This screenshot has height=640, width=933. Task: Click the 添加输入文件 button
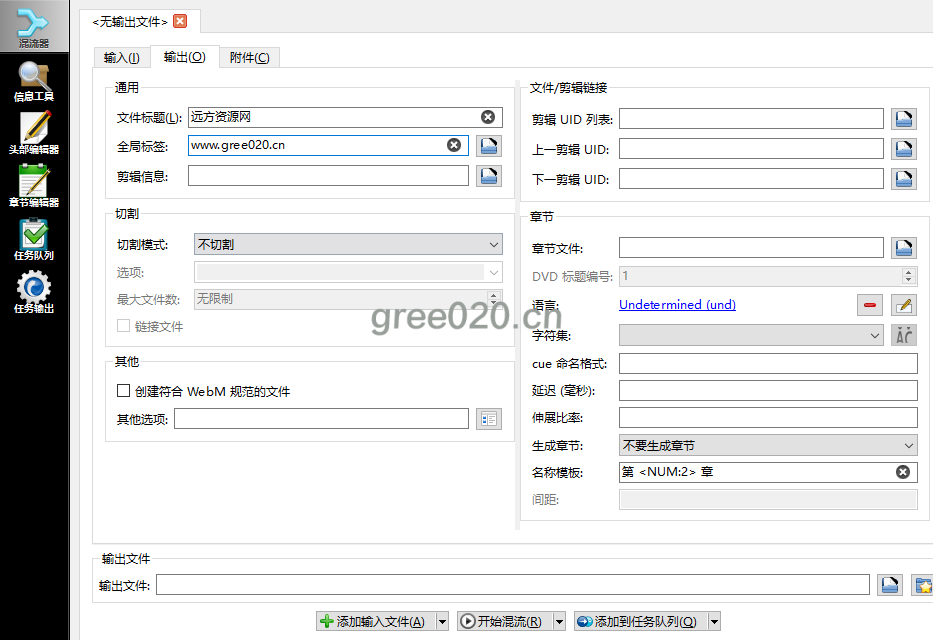tap(375, 621)
